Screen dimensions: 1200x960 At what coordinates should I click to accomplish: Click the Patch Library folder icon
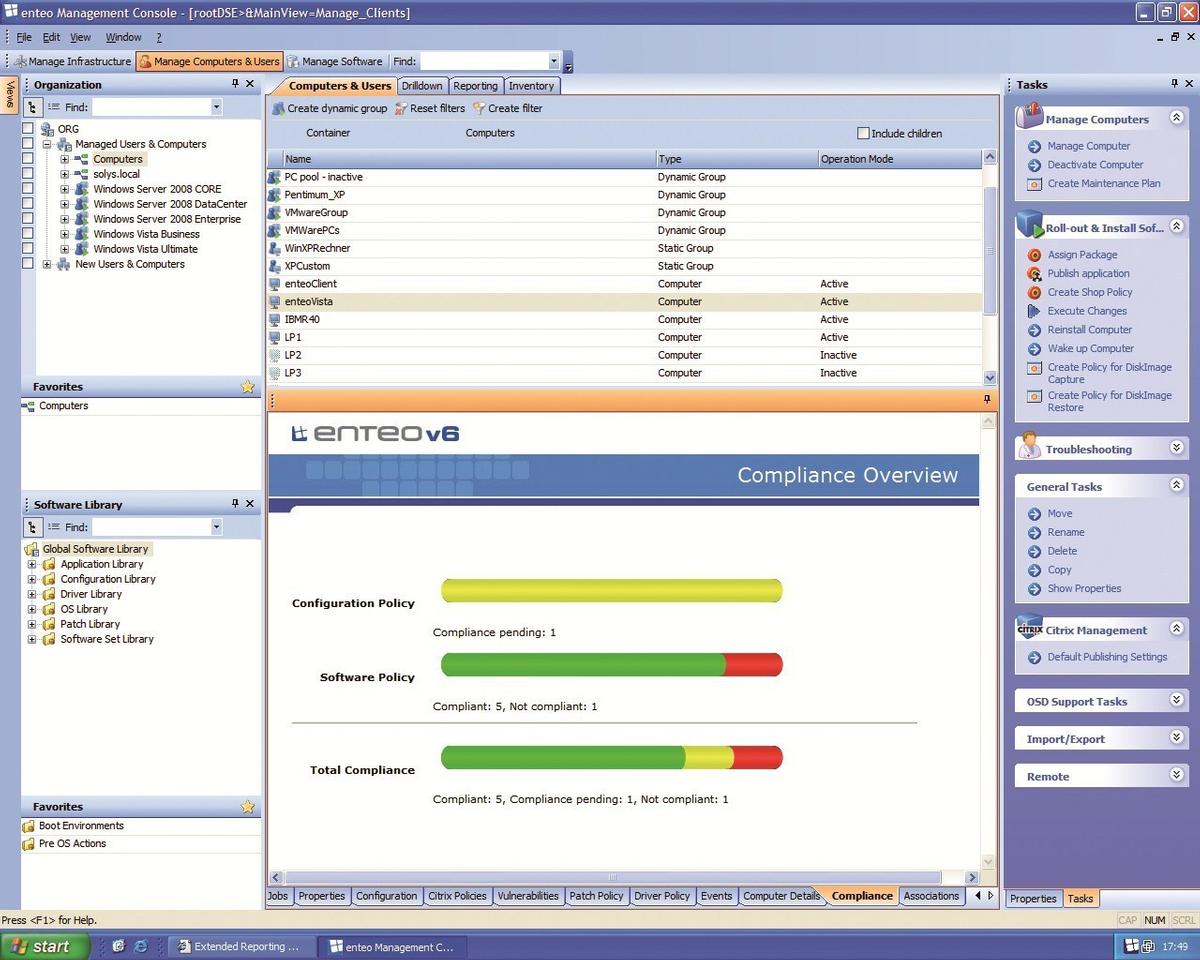click(x=49, y=624)
